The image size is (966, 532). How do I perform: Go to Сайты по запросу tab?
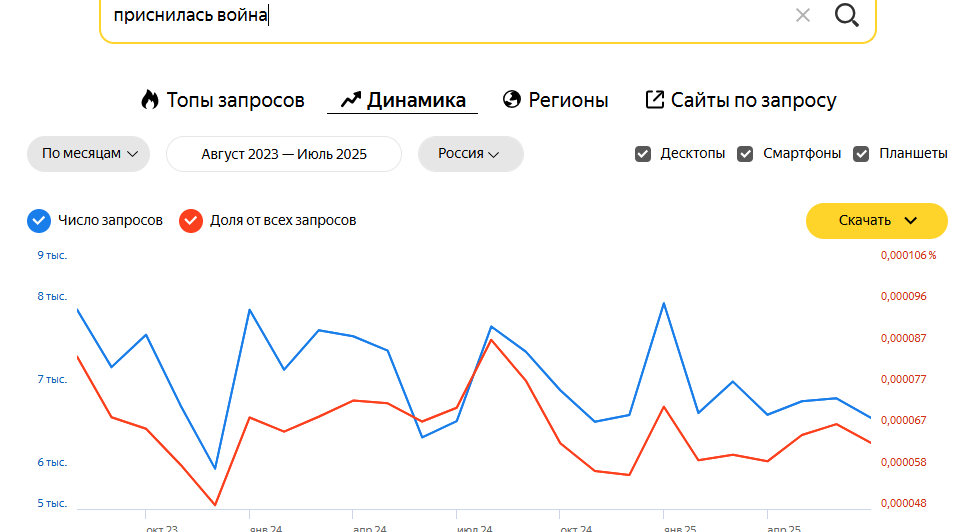click(753, 100)
